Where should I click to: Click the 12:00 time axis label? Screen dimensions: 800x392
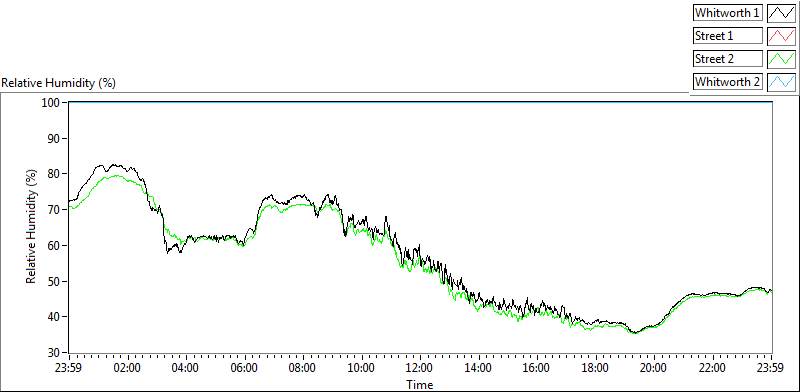[420, 368]
